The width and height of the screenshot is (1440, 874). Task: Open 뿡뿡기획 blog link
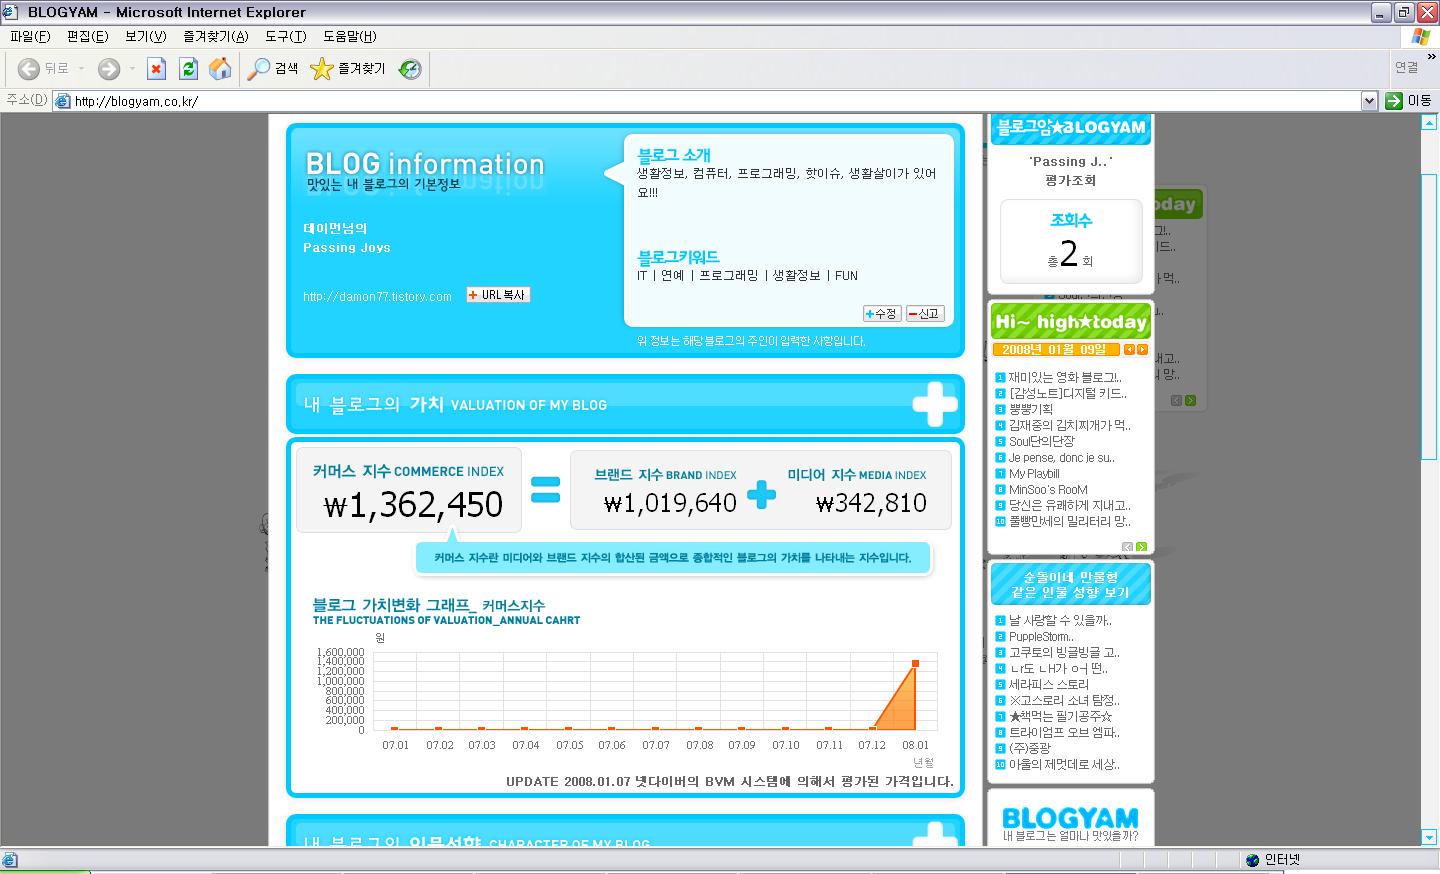point(1030,409)
